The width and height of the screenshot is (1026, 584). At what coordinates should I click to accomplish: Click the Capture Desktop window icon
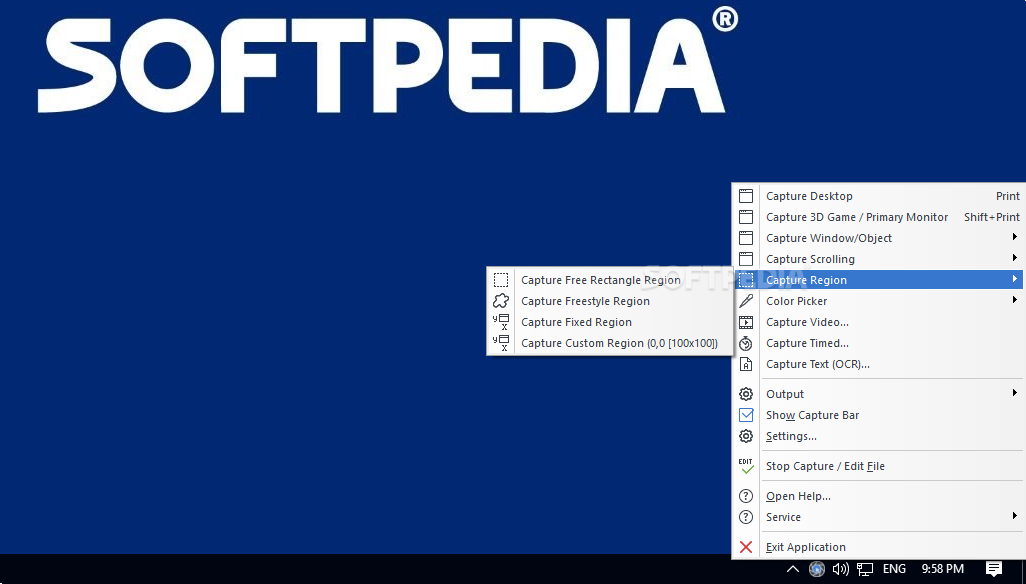click(746, 196)
